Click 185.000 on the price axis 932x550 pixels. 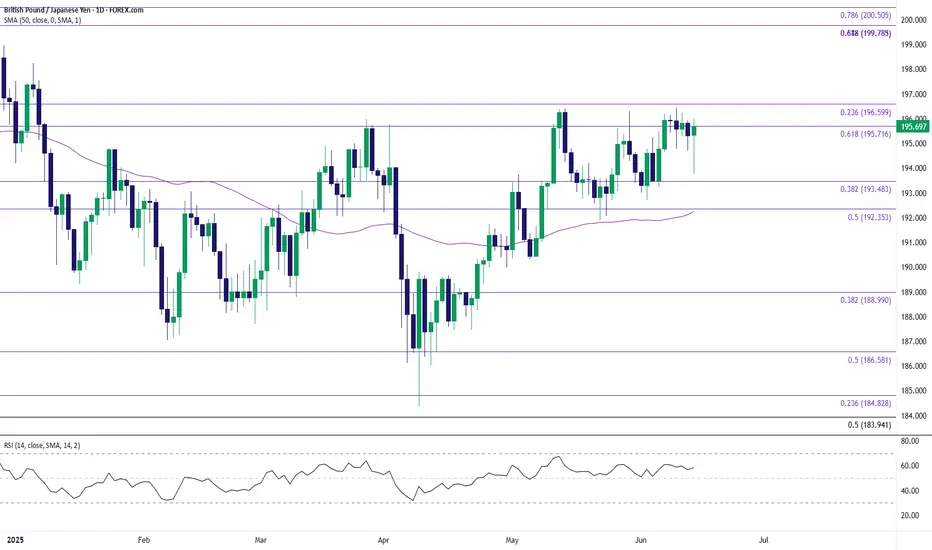tap(914, 391)
